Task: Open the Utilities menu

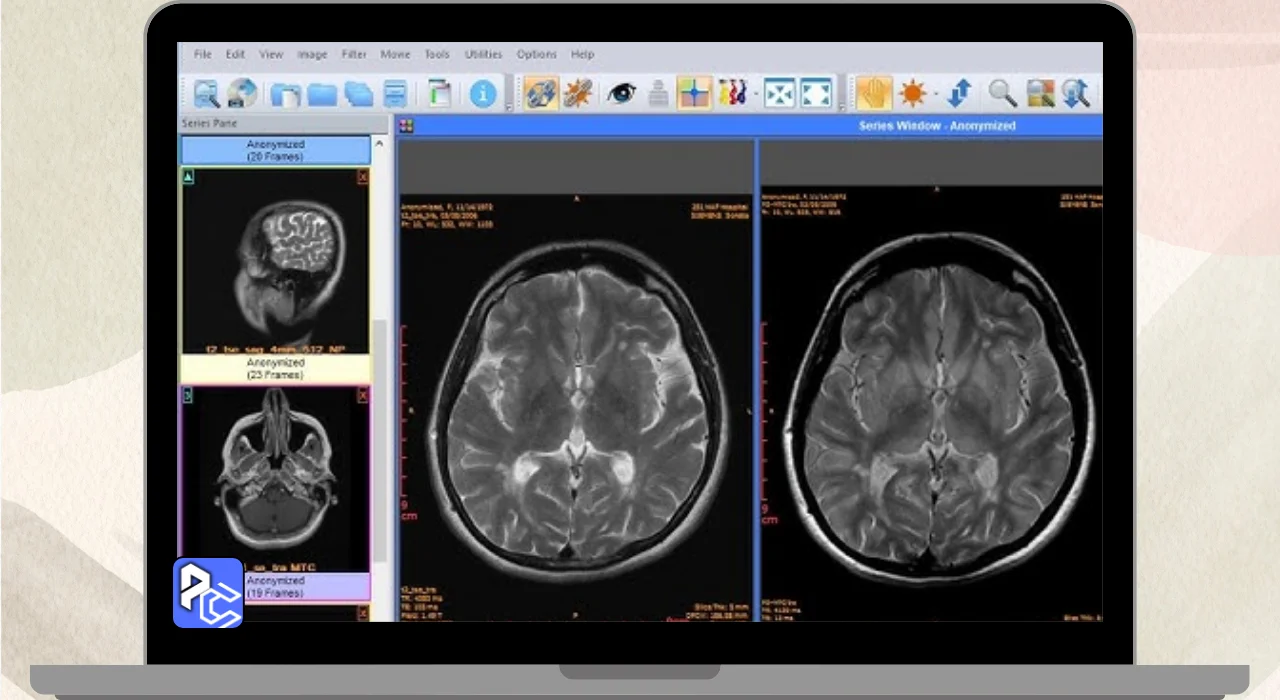Action: click(x=484, y=54)
